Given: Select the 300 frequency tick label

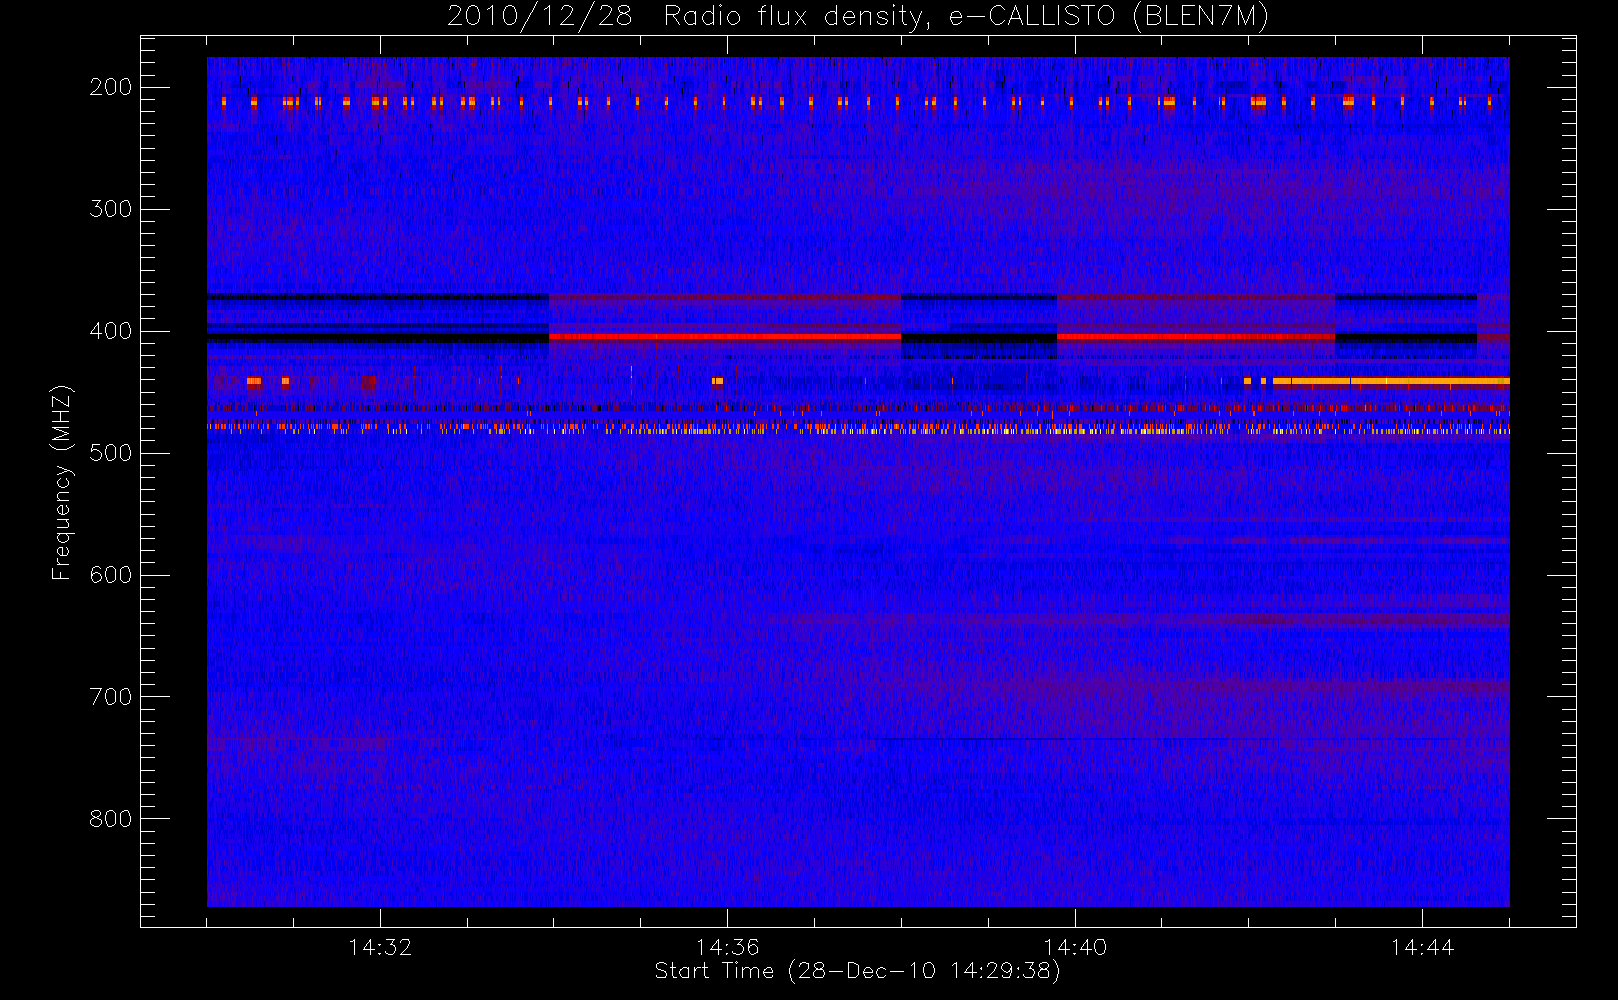Looking at the screenshot, I should [111, 209].
